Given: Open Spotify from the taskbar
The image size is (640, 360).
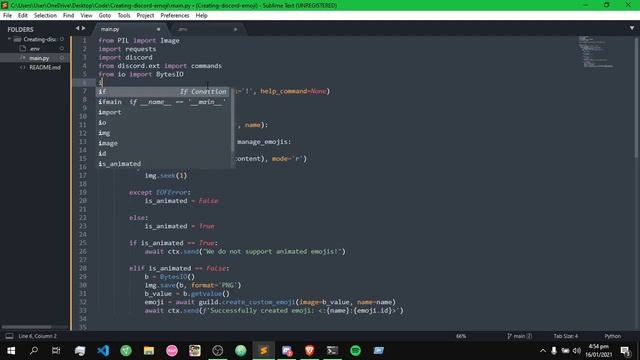Looking at the screenshot, I should 356,351.
